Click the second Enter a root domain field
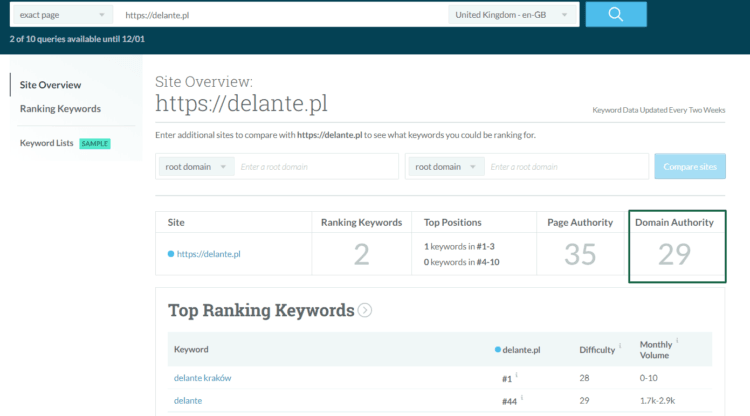 566,166
